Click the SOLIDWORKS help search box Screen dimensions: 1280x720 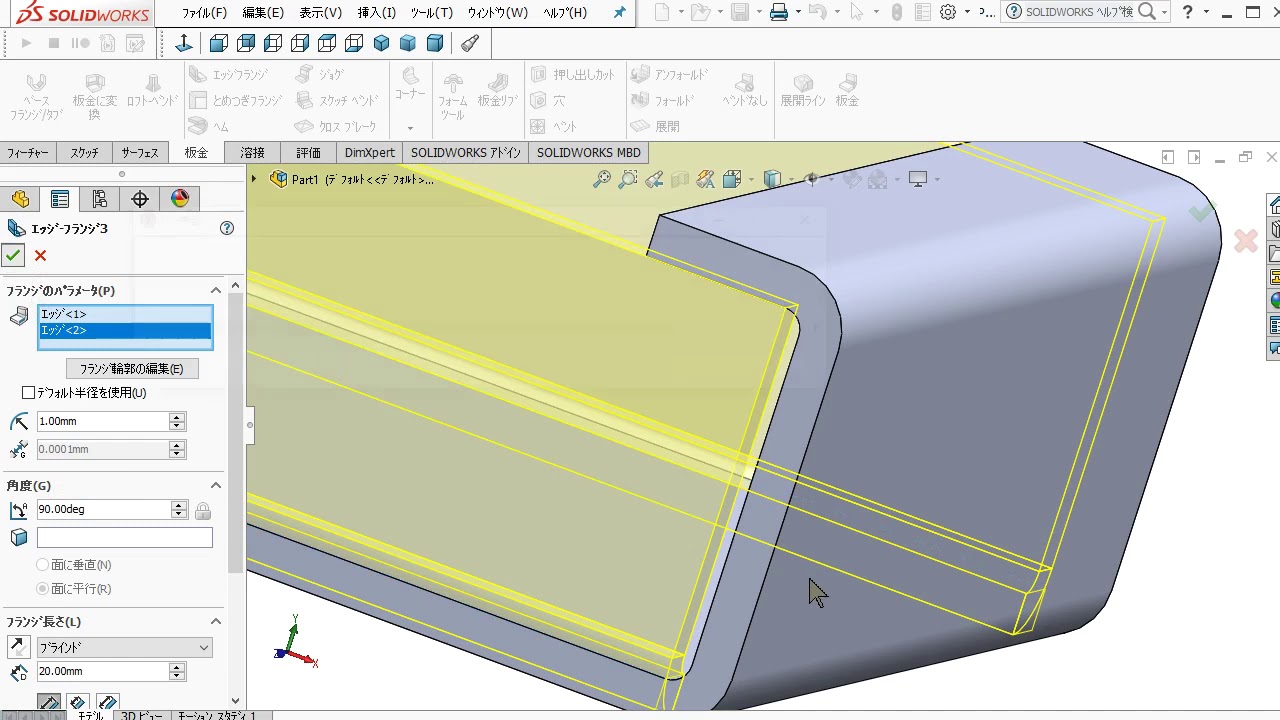pos(1079,12)
